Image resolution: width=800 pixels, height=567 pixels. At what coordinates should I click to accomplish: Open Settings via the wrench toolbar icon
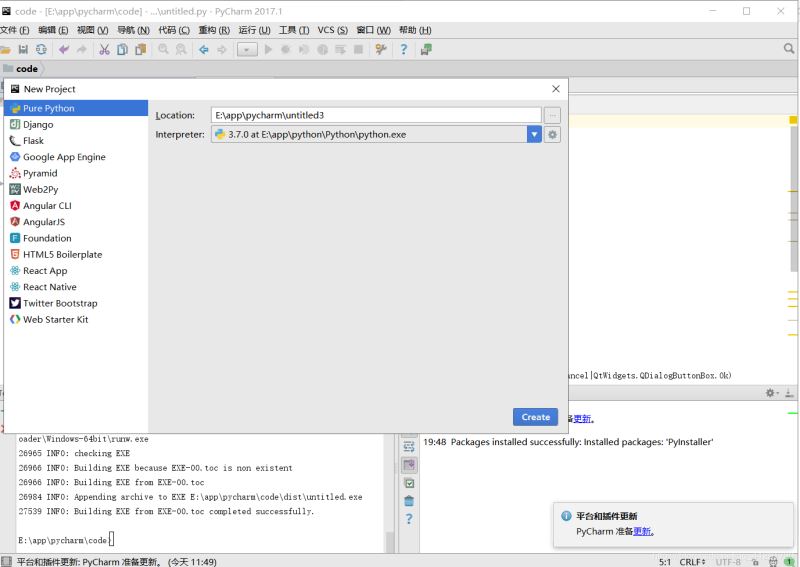[x=381, y=50]
